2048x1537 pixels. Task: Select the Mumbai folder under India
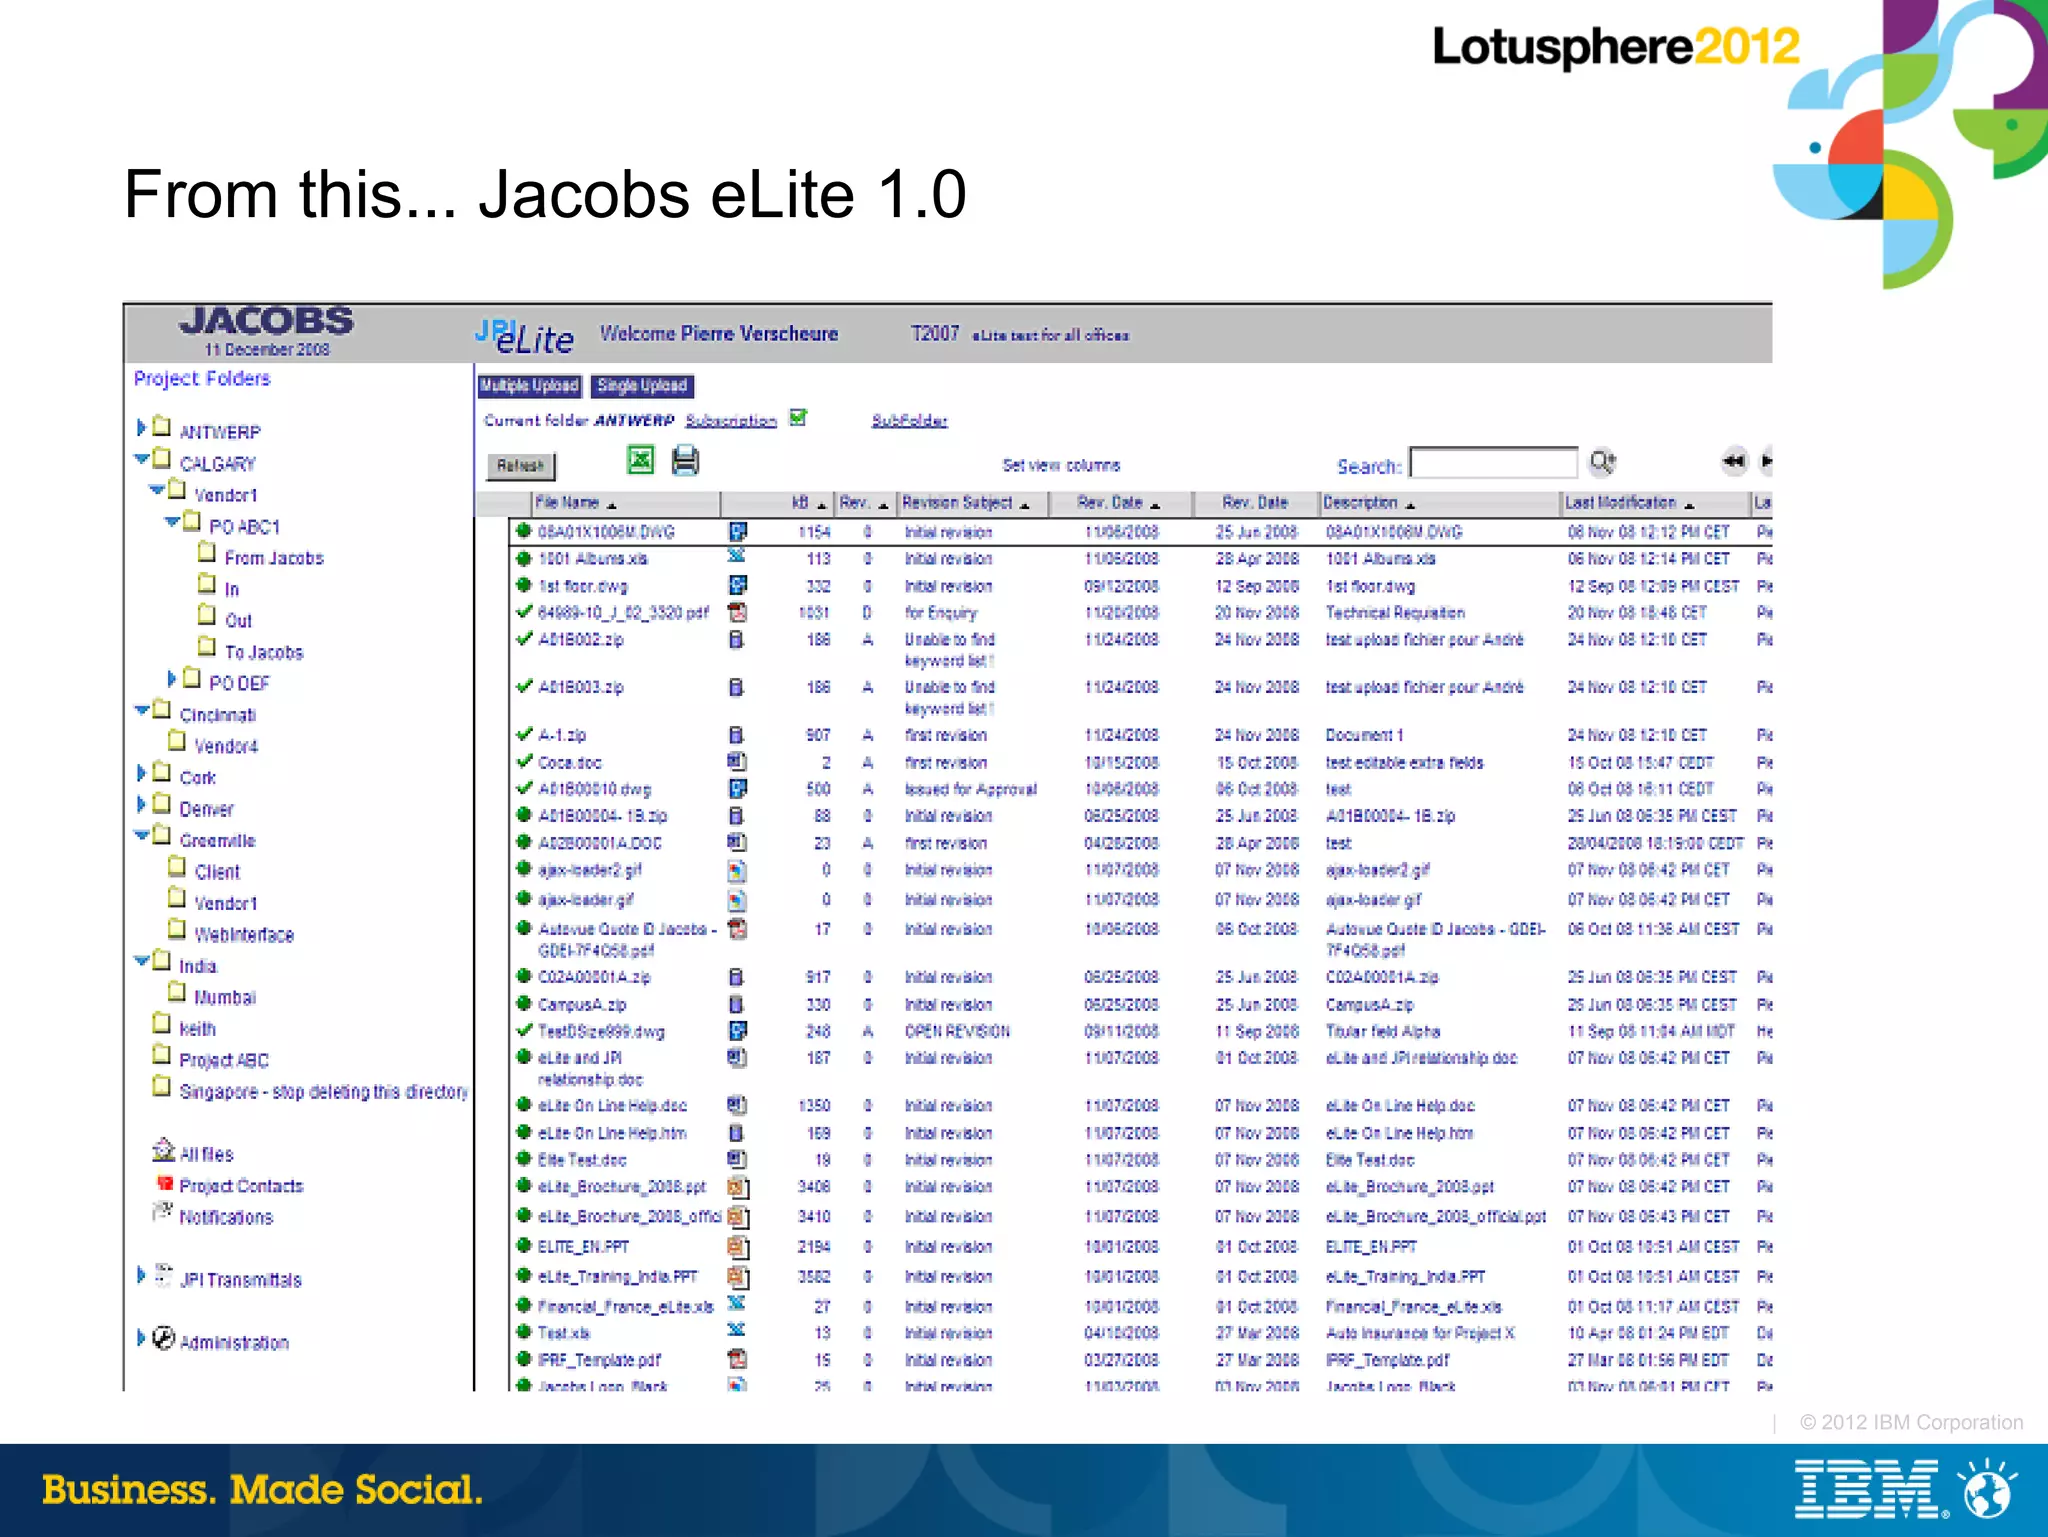coord(225,997)
